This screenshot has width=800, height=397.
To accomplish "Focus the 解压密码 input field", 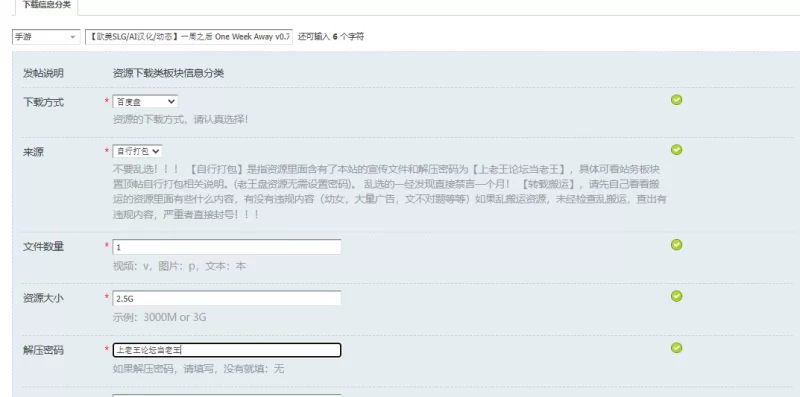I will click(x=227, y=350).
